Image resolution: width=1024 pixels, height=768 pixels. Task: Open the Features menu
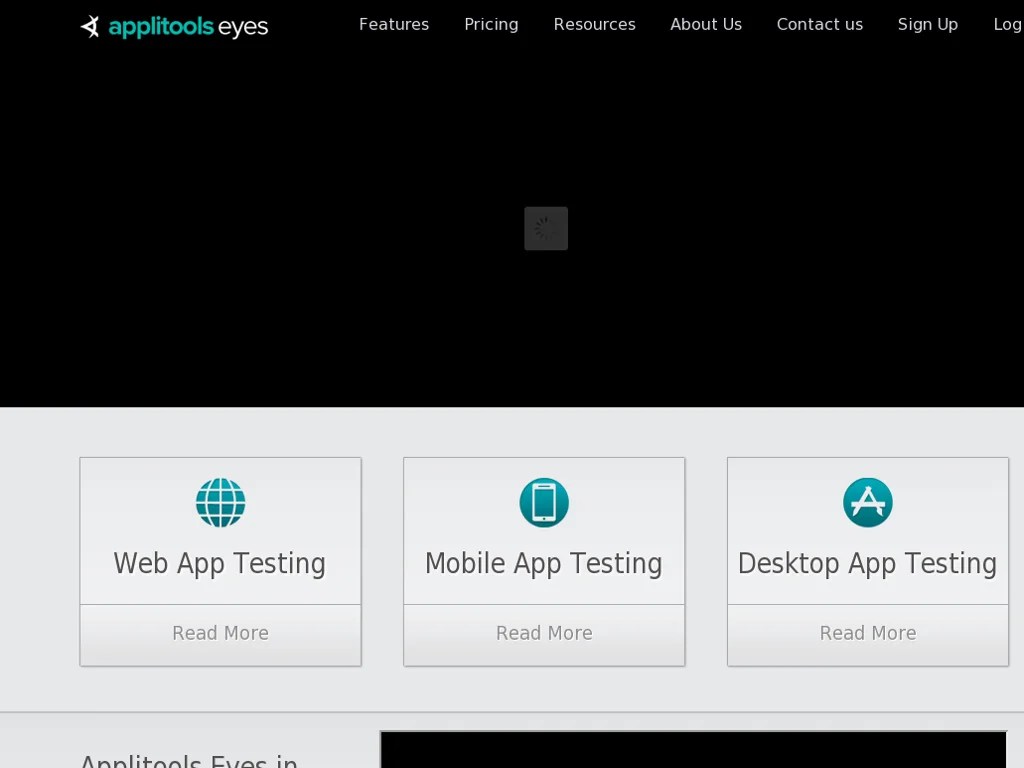393,24
